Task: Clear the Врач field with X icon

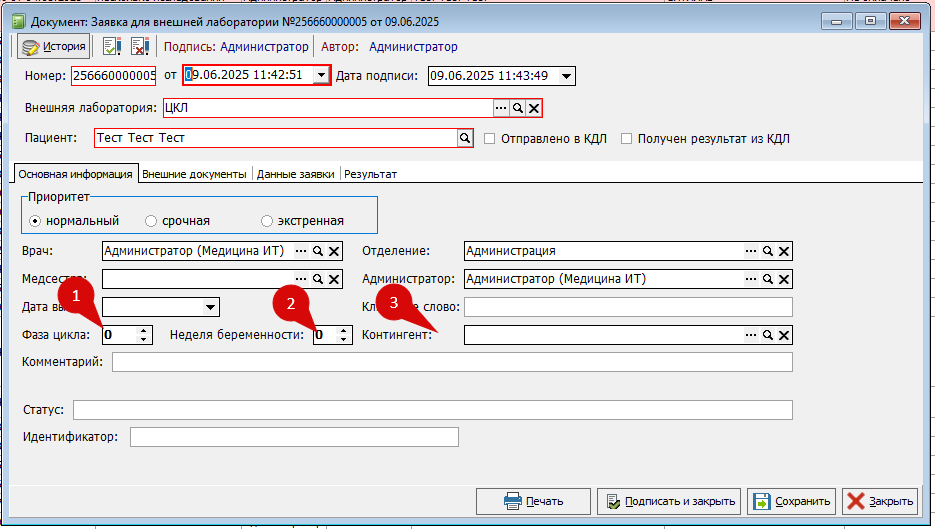Action: 334,252
